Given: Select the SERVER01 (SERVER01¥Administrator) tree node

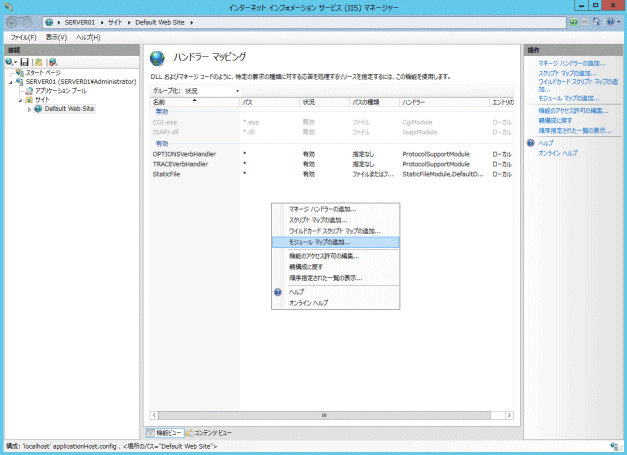Looking at the screenshot, I should tap(81, 82).
